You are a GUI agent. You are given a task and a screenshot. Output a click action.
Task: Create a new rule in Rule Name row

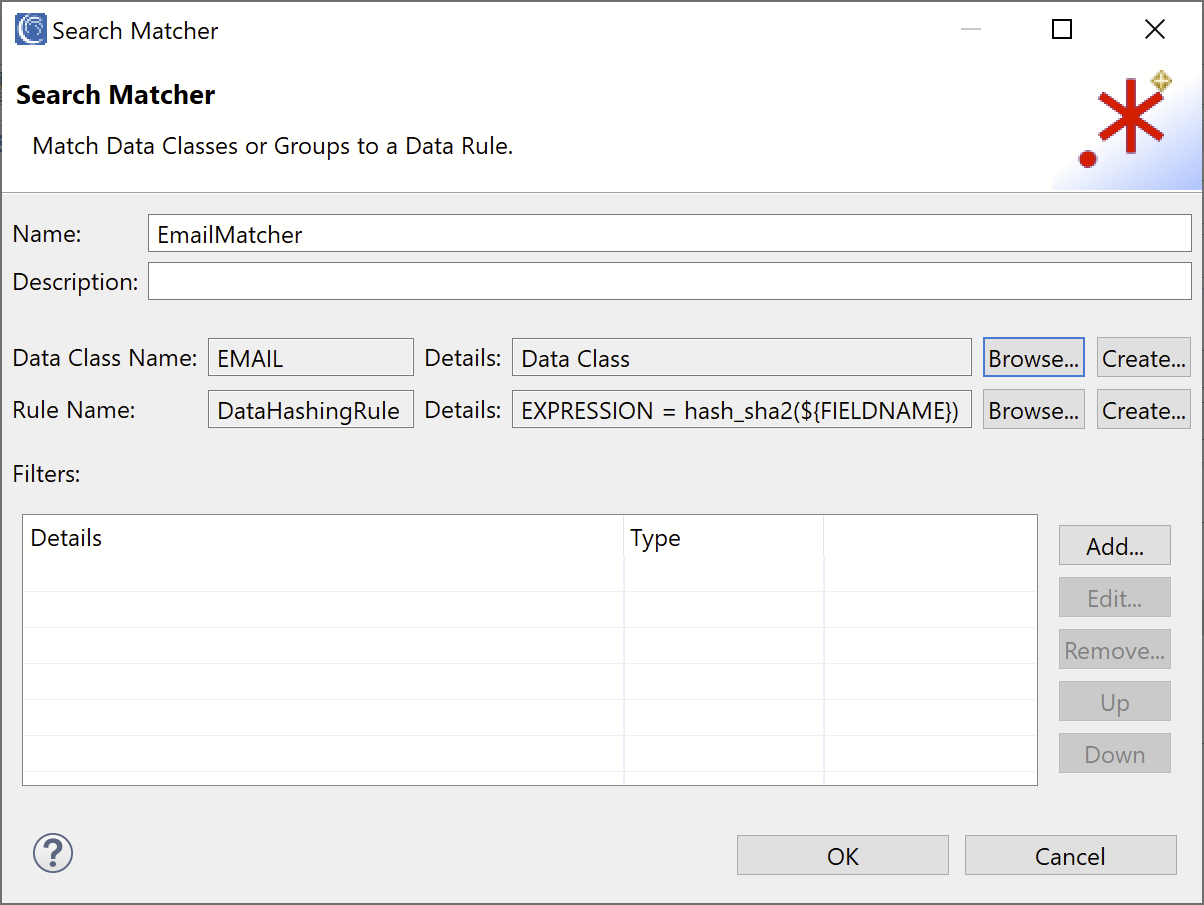click(1144, 409)
